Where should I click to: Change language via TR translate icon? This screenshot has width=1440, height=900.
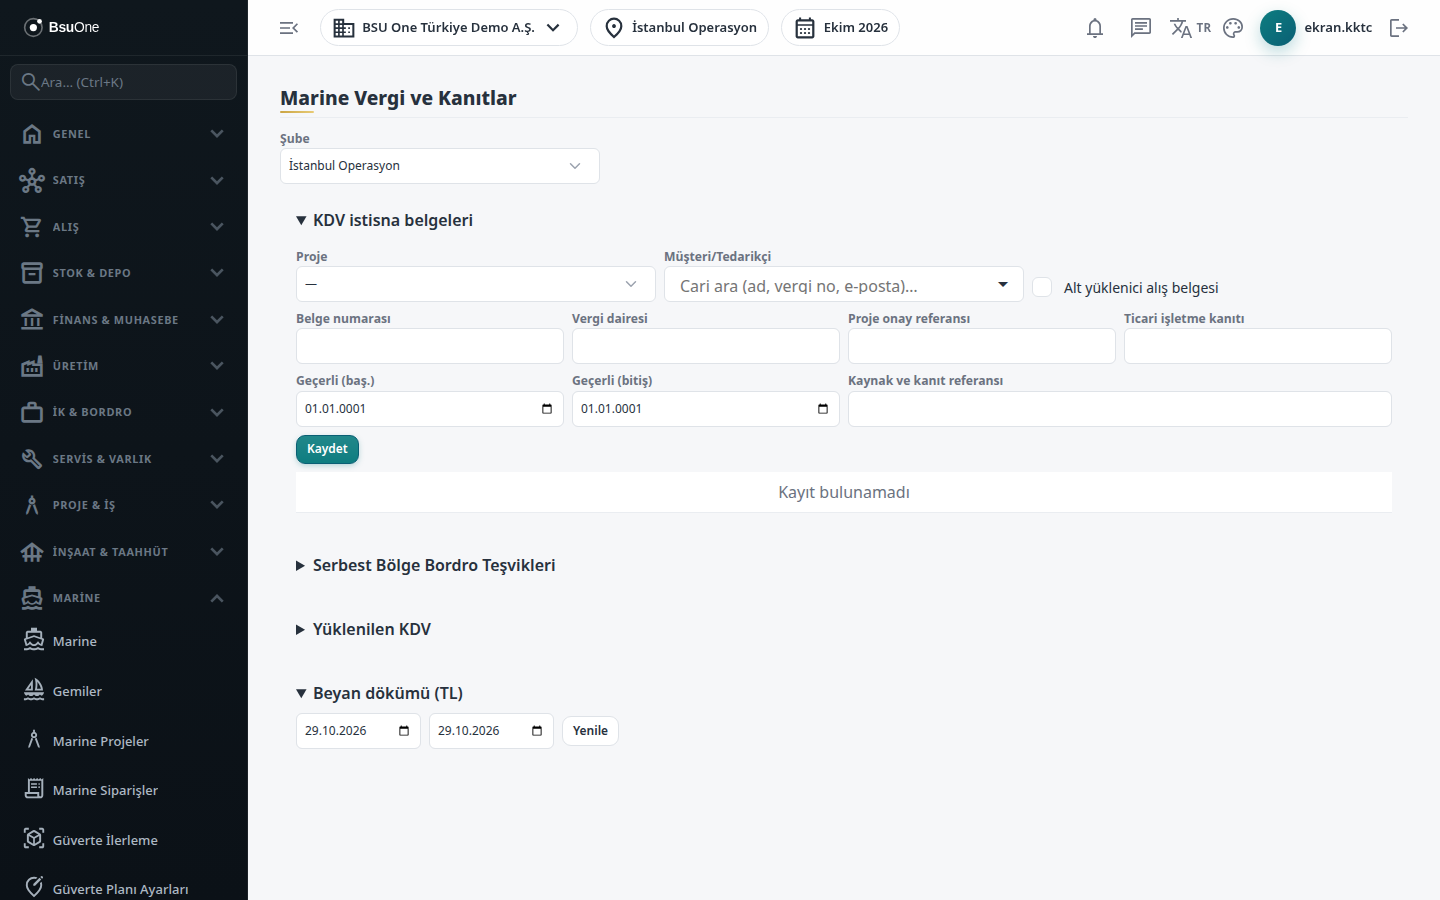click(x=1190, y=28)
